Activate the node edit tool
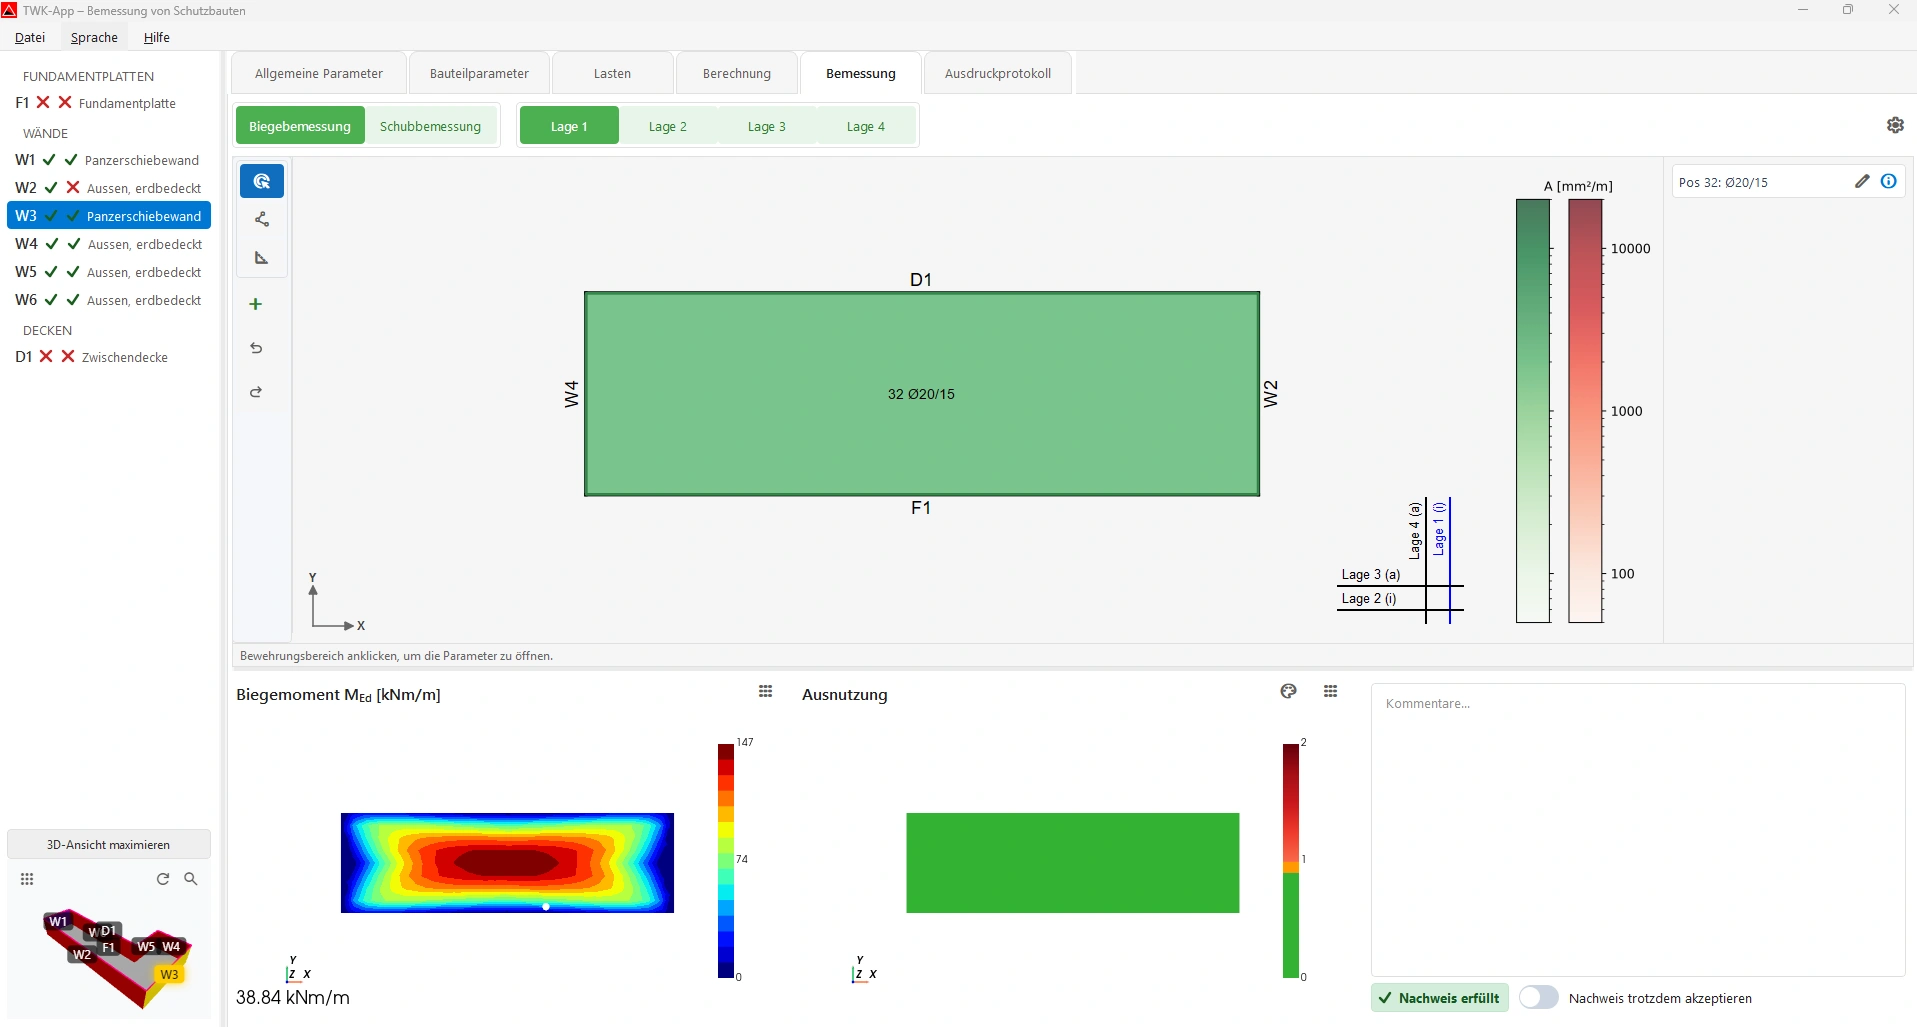 (x=262, y=219)
